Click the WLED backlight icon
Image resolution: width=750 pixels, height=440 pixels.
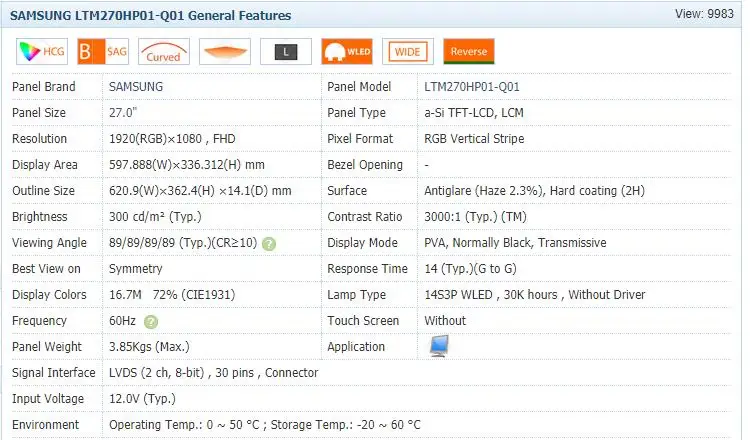pos(347,51)
